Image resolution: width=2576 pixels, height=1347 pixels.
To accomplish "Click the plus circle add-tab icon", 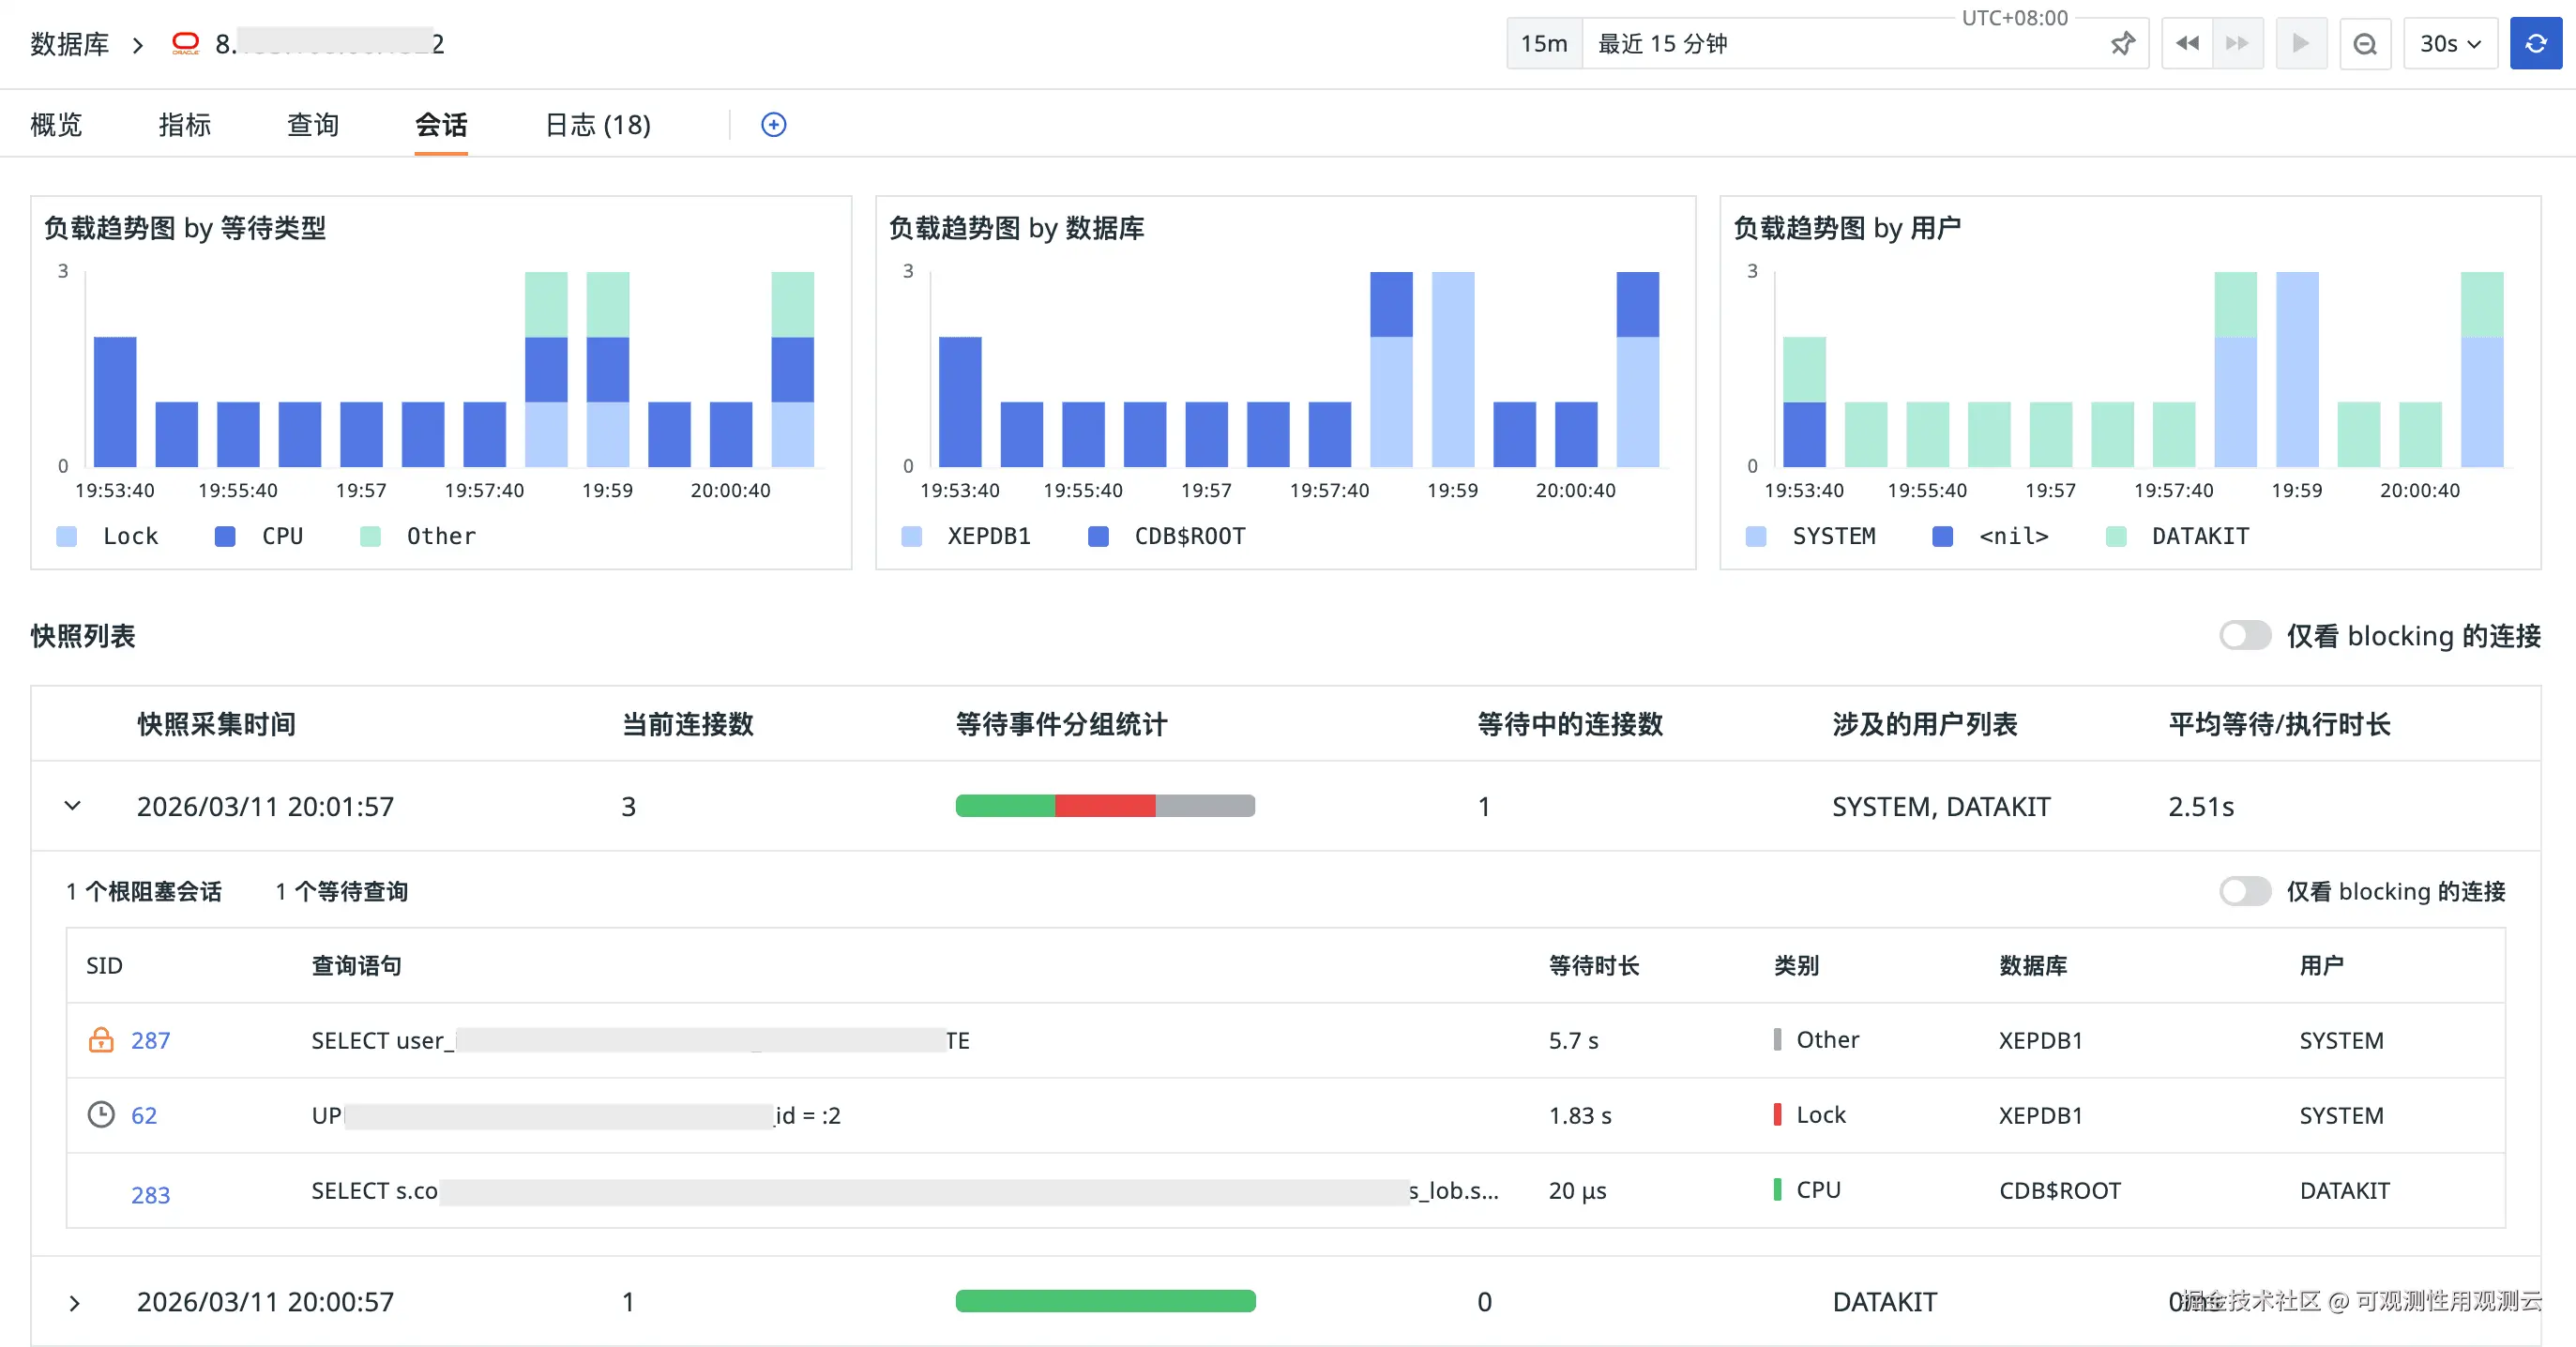I will (773, 125).
